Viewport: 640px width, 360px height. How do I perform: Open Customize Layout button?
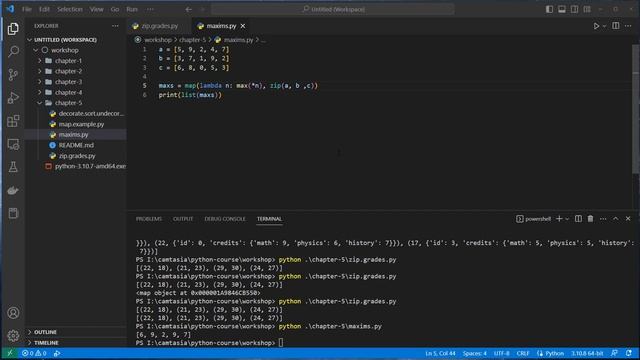pos(587,9)
